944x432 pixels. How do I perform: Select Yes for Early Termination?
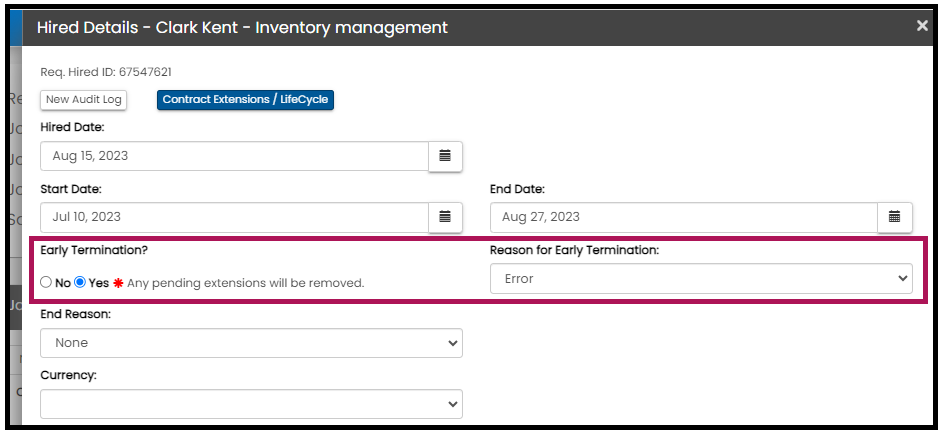(81, 283)
